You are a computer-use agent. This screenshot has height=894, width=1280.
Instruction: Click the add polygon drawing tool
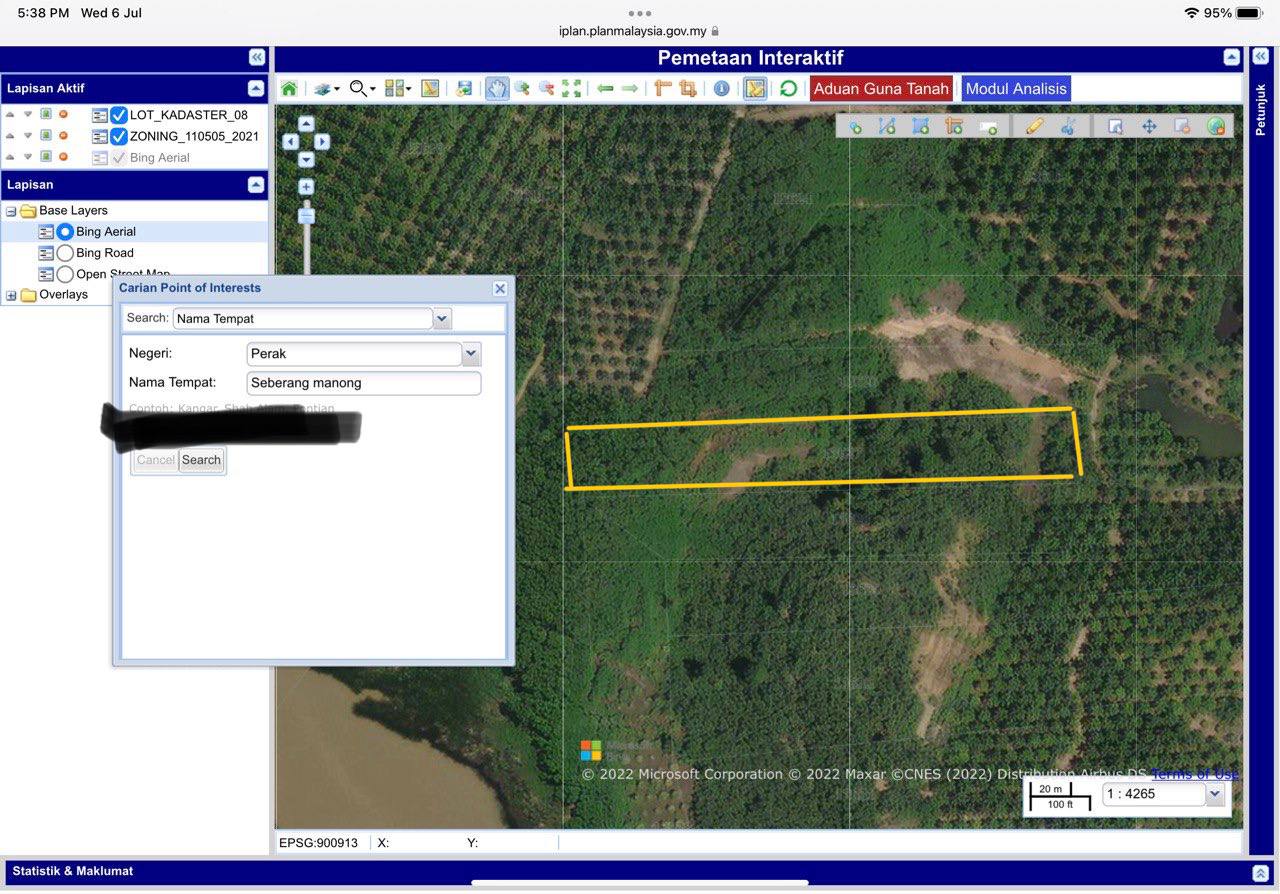click(x=921, y=126)
